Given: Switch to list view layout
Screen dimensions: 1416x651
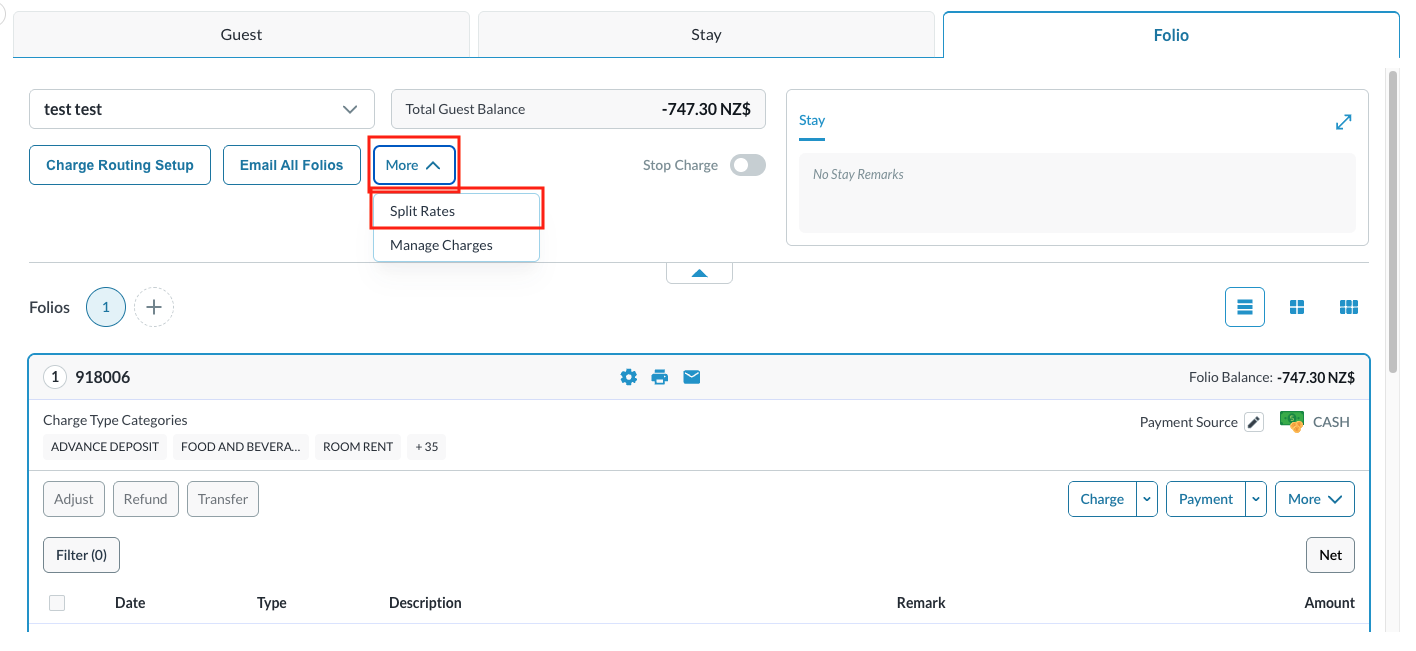Looking at the screenshot, I should tap(1245, 307).
